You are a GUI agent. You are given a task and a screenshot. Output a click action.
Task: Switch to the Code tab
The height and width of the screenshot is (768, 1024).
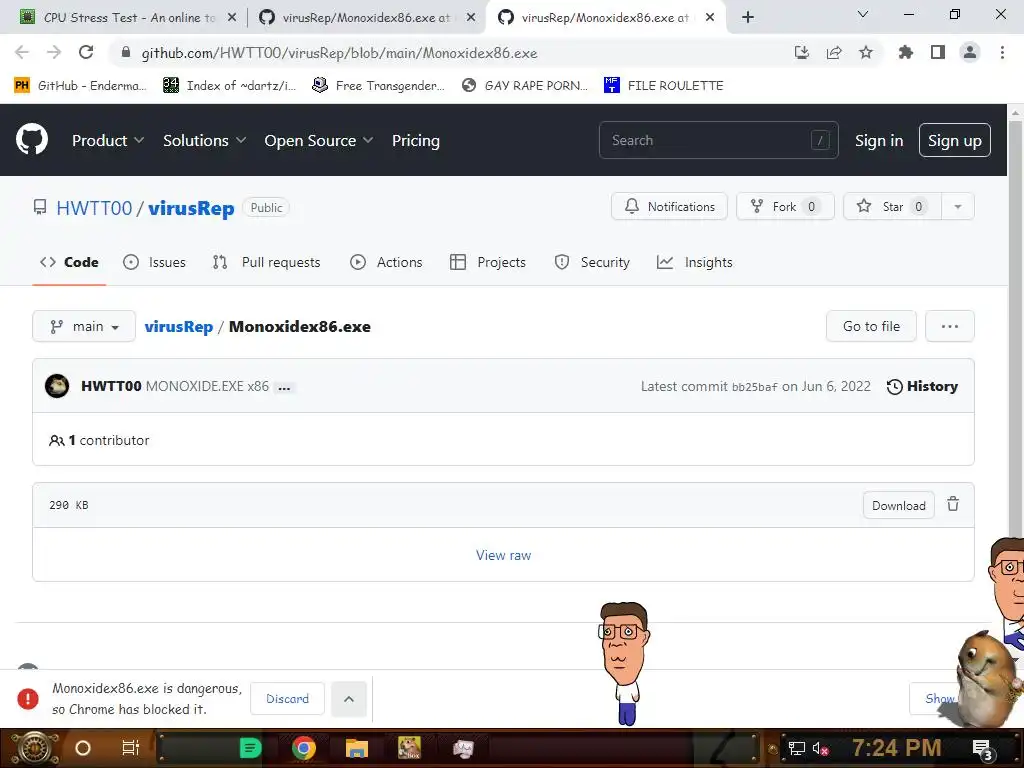tap(69, 262)
